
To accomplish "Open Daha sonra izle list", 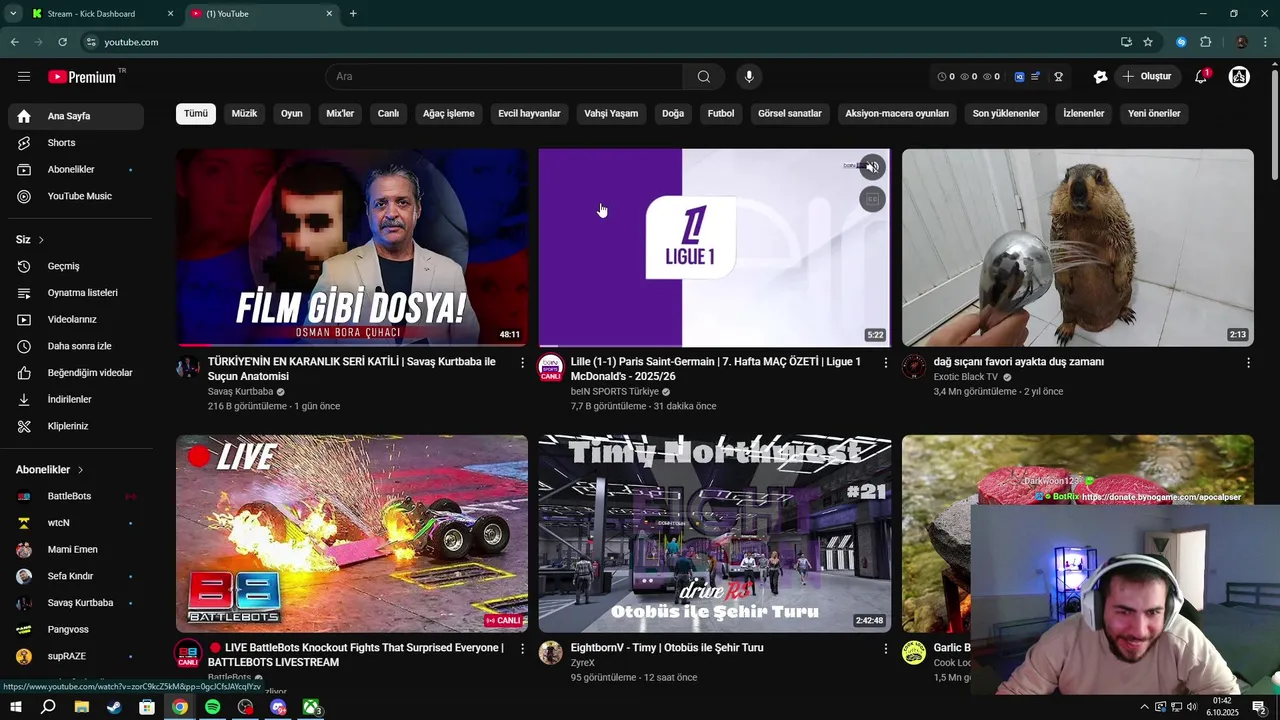I will tap(76, 346).
